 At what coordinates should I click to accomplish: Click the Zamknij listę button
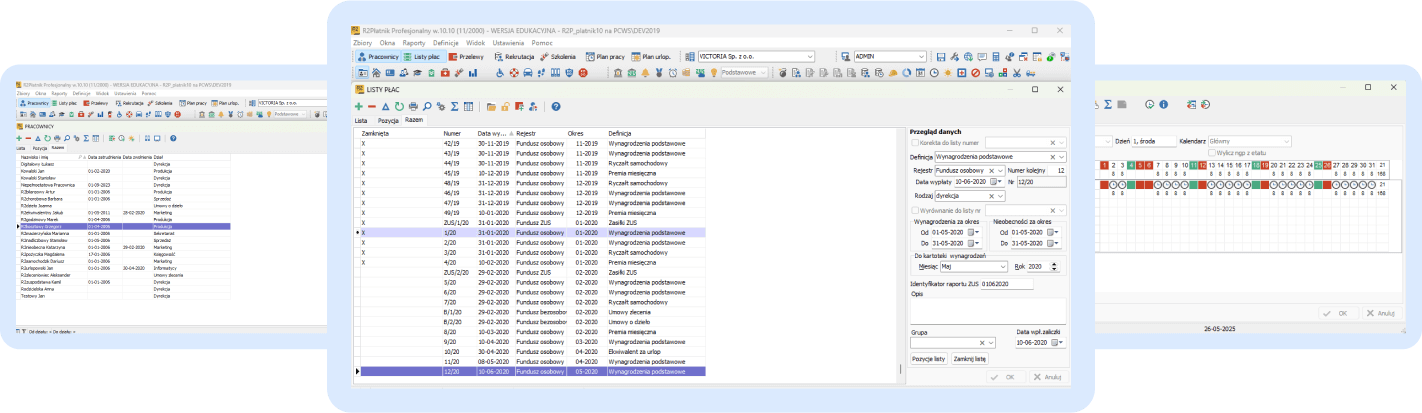tap(969, 357)
